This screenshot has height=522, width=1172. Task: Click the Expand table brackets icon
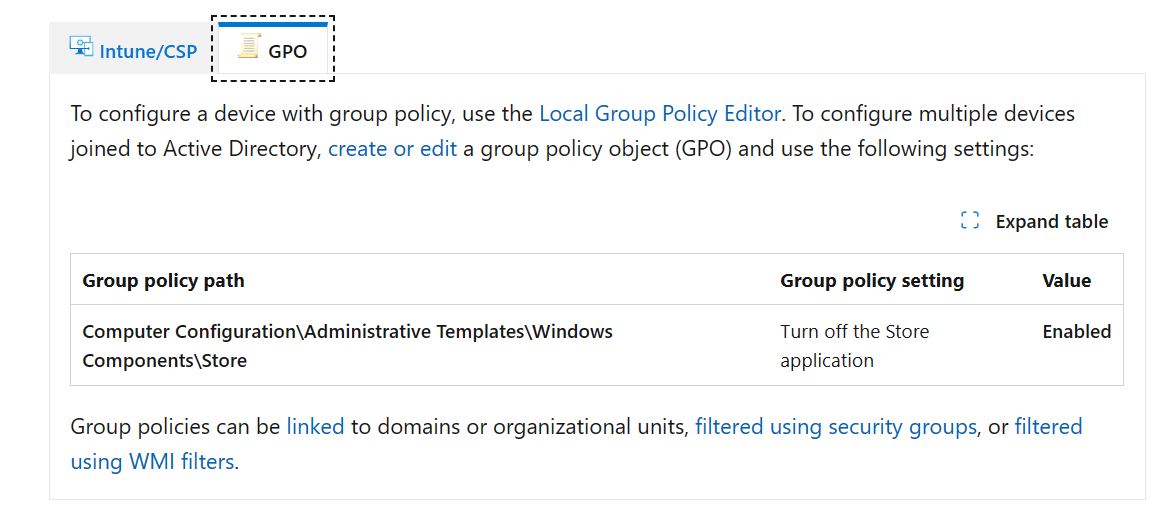click(969, 221)
